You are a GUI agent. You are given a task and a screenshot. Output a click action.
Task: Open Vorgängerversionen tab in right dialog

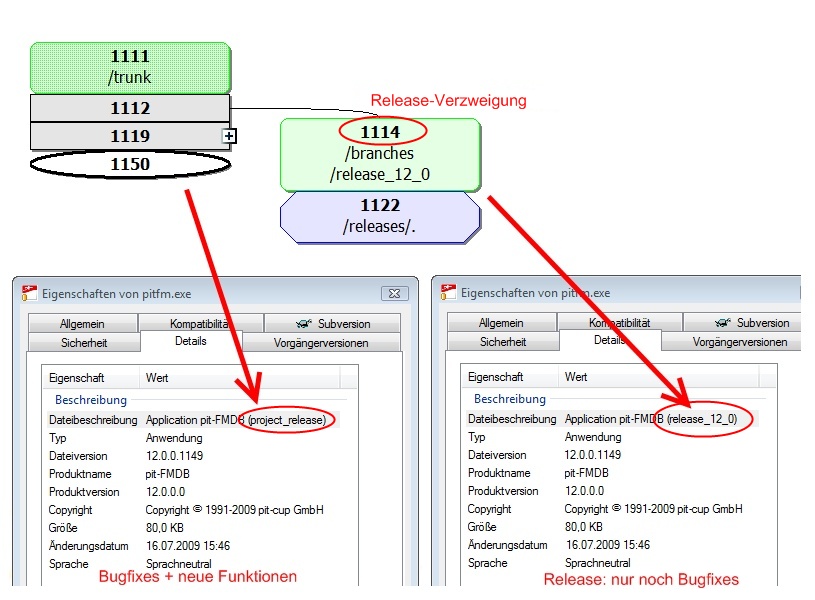tap(732, 342)
